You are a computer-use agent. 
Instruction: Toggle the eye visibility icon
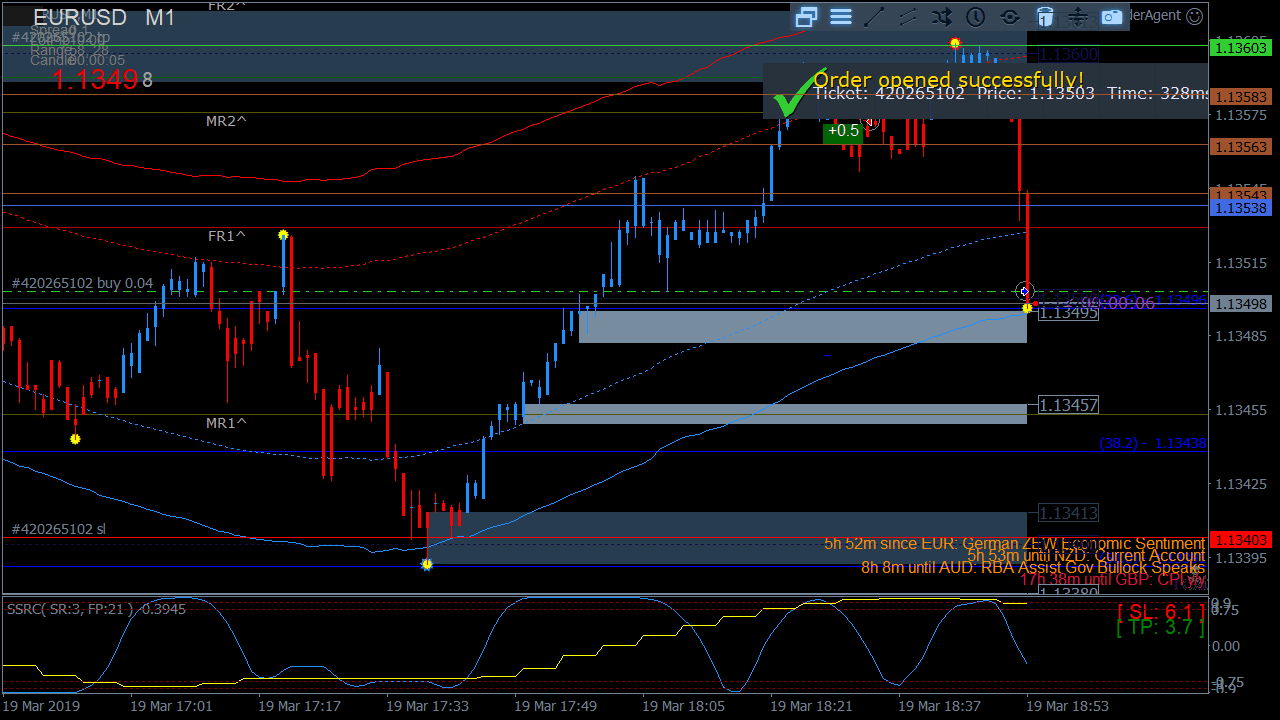pos(1010,16)
